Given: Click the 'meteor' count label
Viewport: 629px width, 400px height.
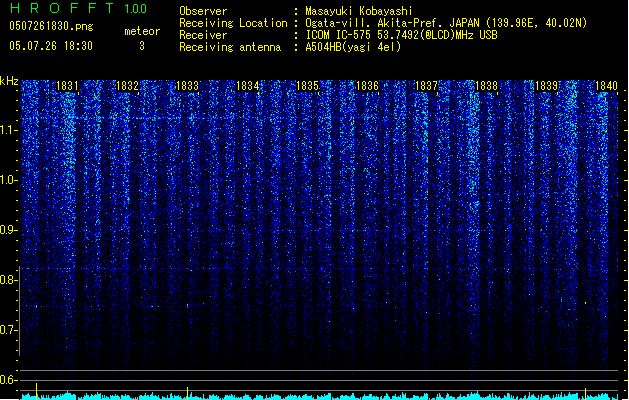Looking at the screenshot, I should pos(142,31).
